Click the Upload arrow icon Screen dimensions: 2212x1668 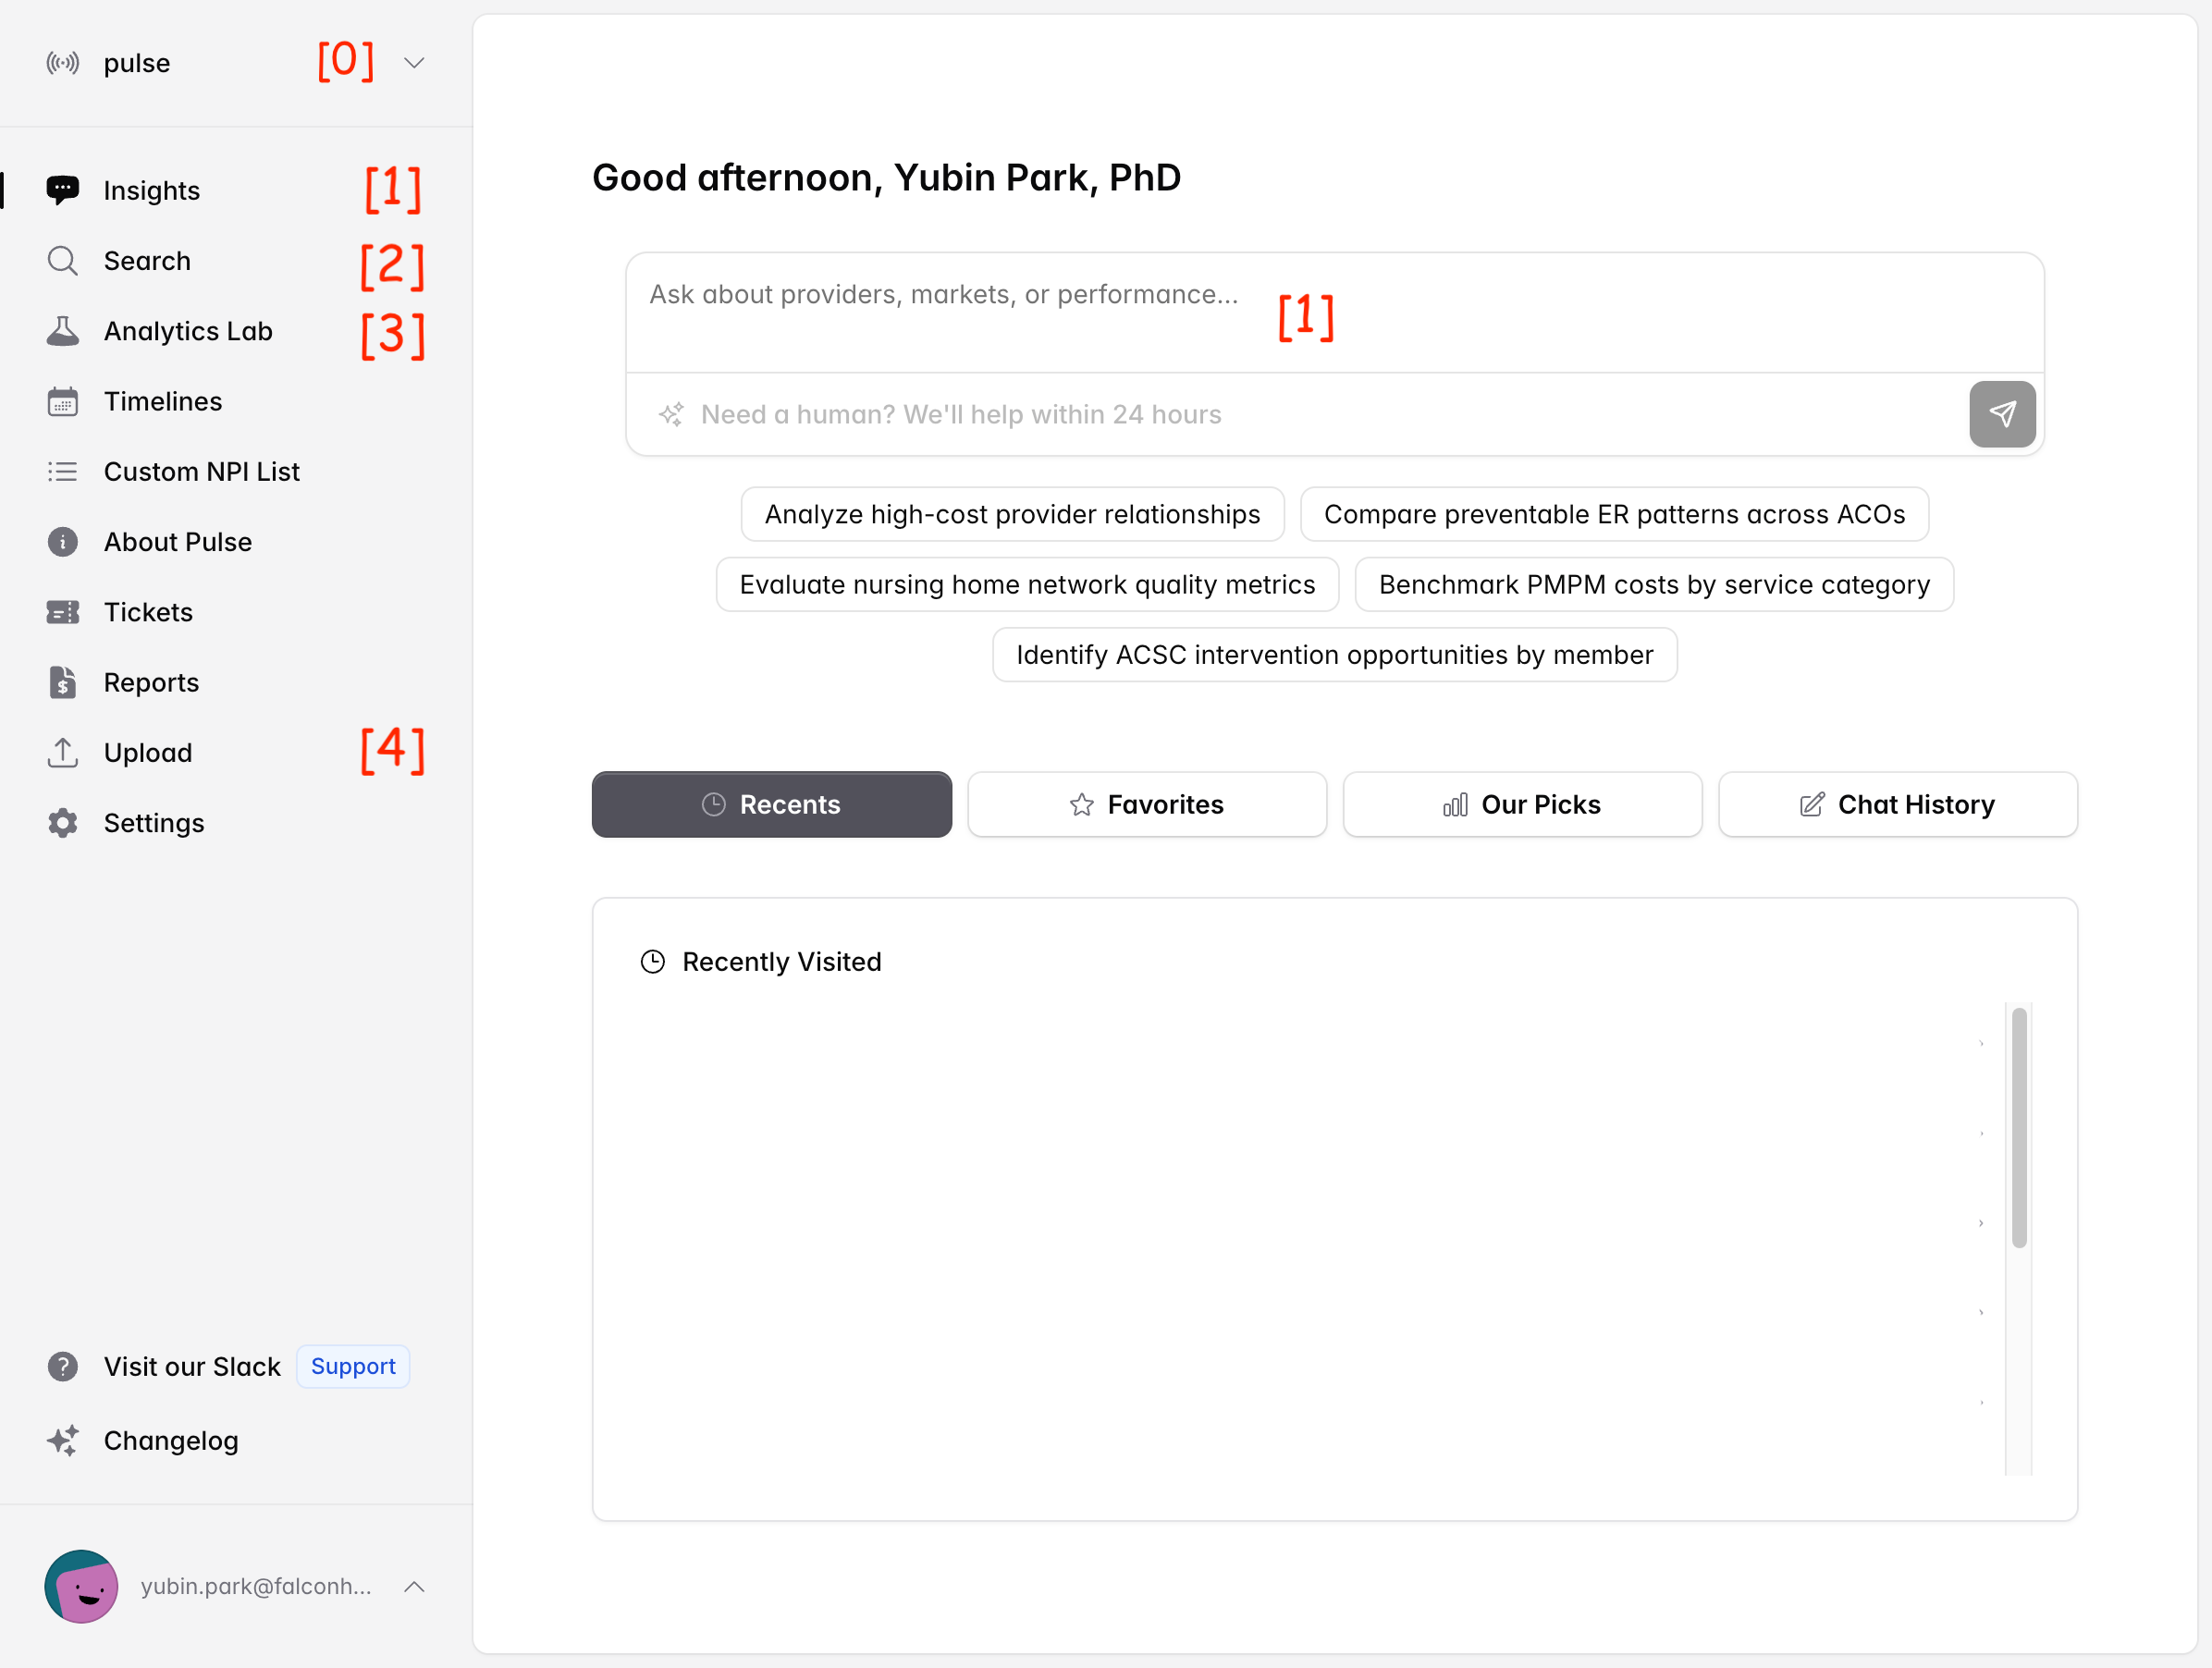tap(62, 752)
